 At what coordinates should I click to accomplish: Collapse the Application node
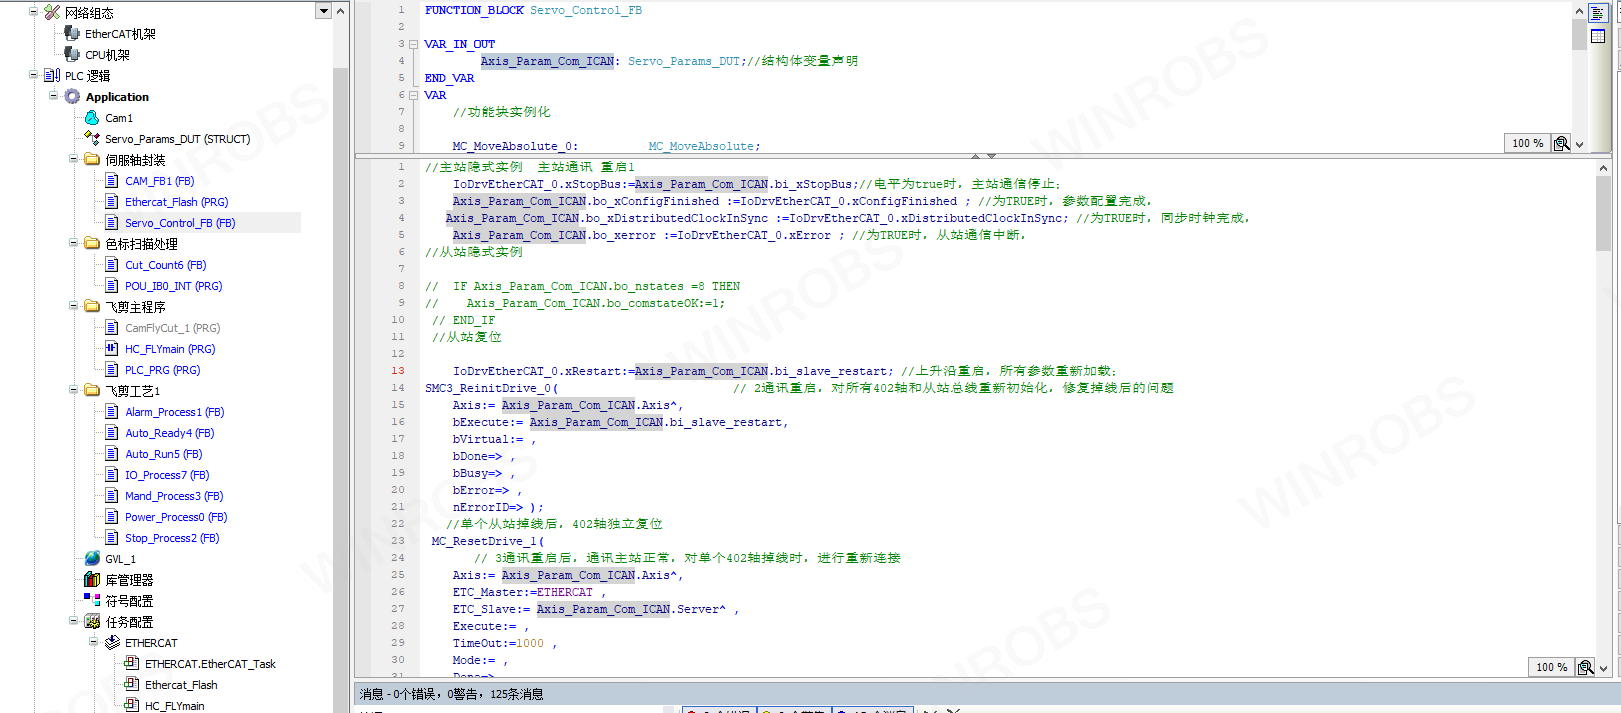pos(53,96)
